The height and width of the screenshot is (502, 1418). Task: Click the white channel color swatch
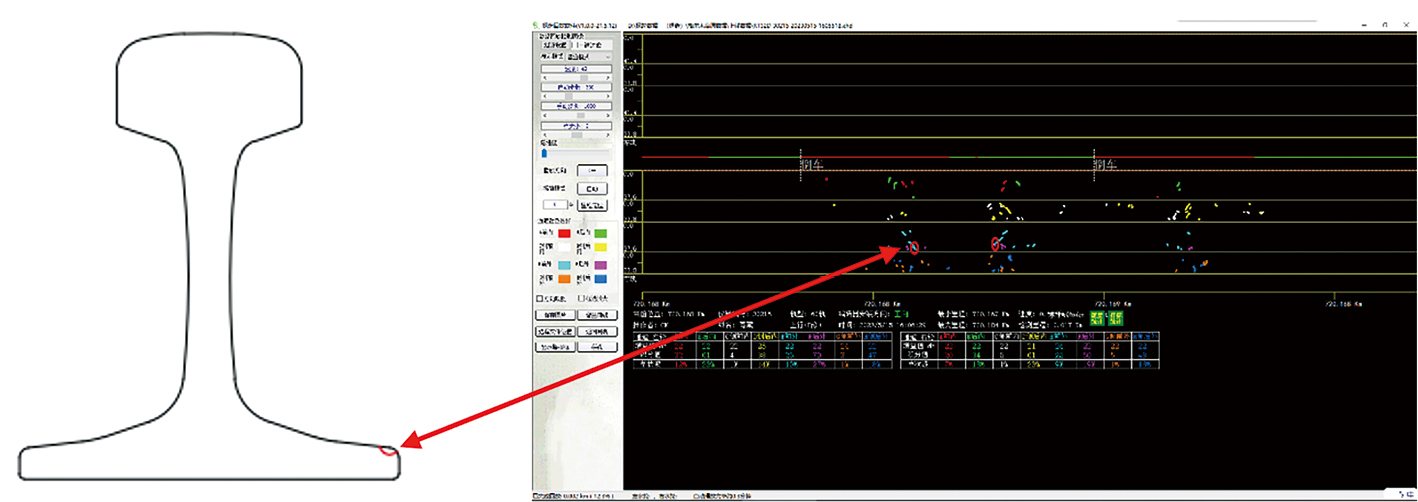564,248
